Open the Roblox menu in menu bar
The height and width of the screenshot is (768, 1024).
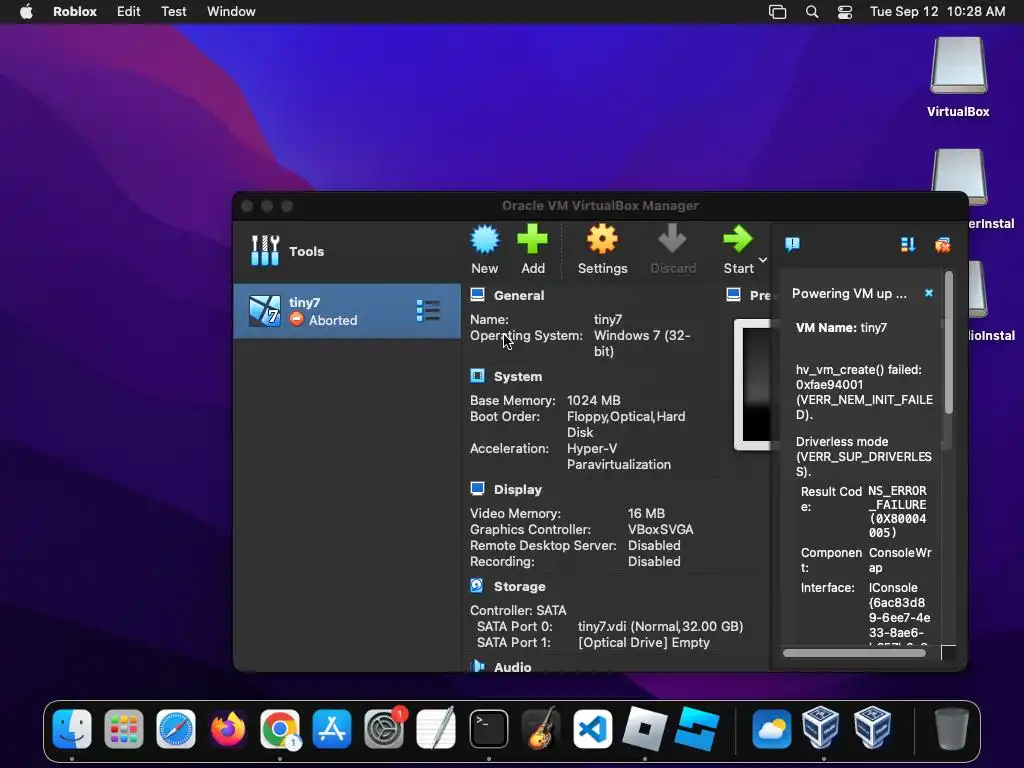coord(74,12)
